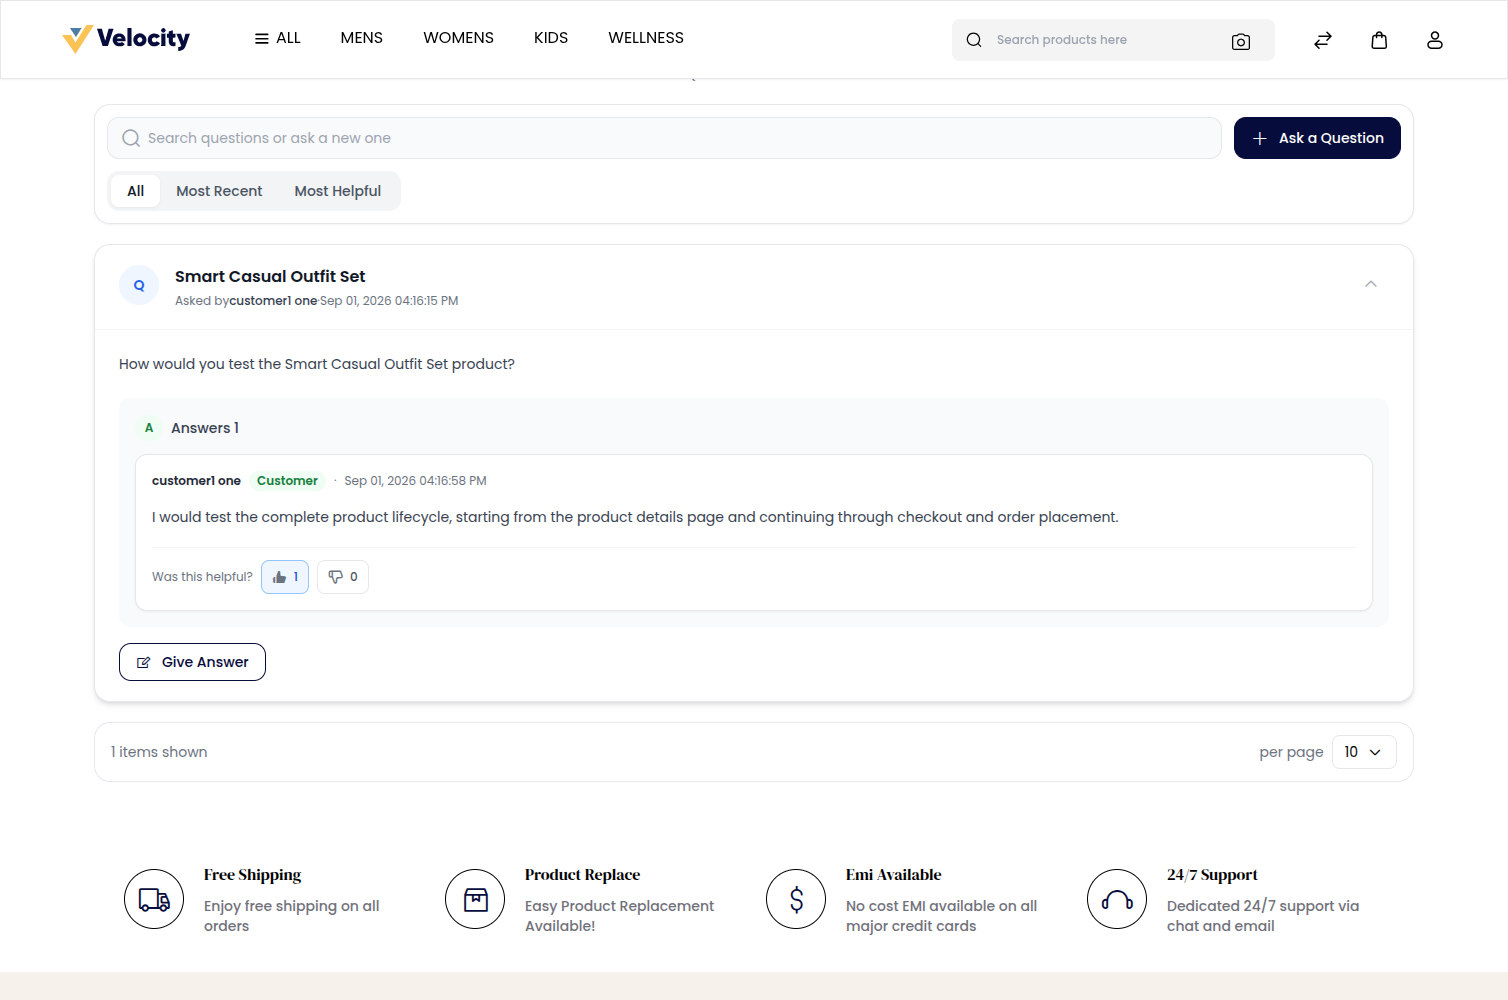
Task: Click the 24/7 Support headset icon
Action: (1117, 899)
